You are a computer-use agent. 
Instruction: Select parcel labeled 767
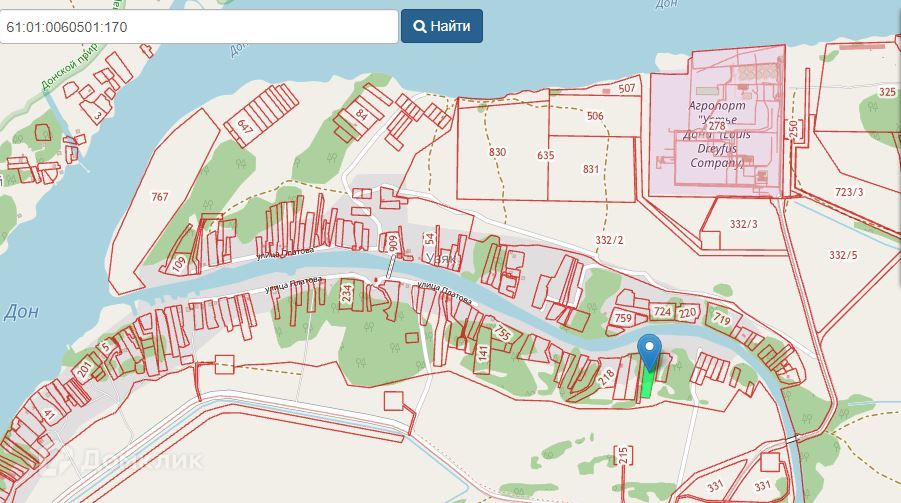(160, 197)
